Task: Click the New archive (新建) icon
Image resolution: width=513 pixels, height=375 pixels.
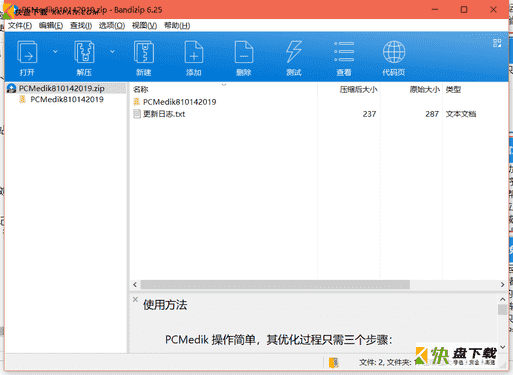Action: coord(144,52)
